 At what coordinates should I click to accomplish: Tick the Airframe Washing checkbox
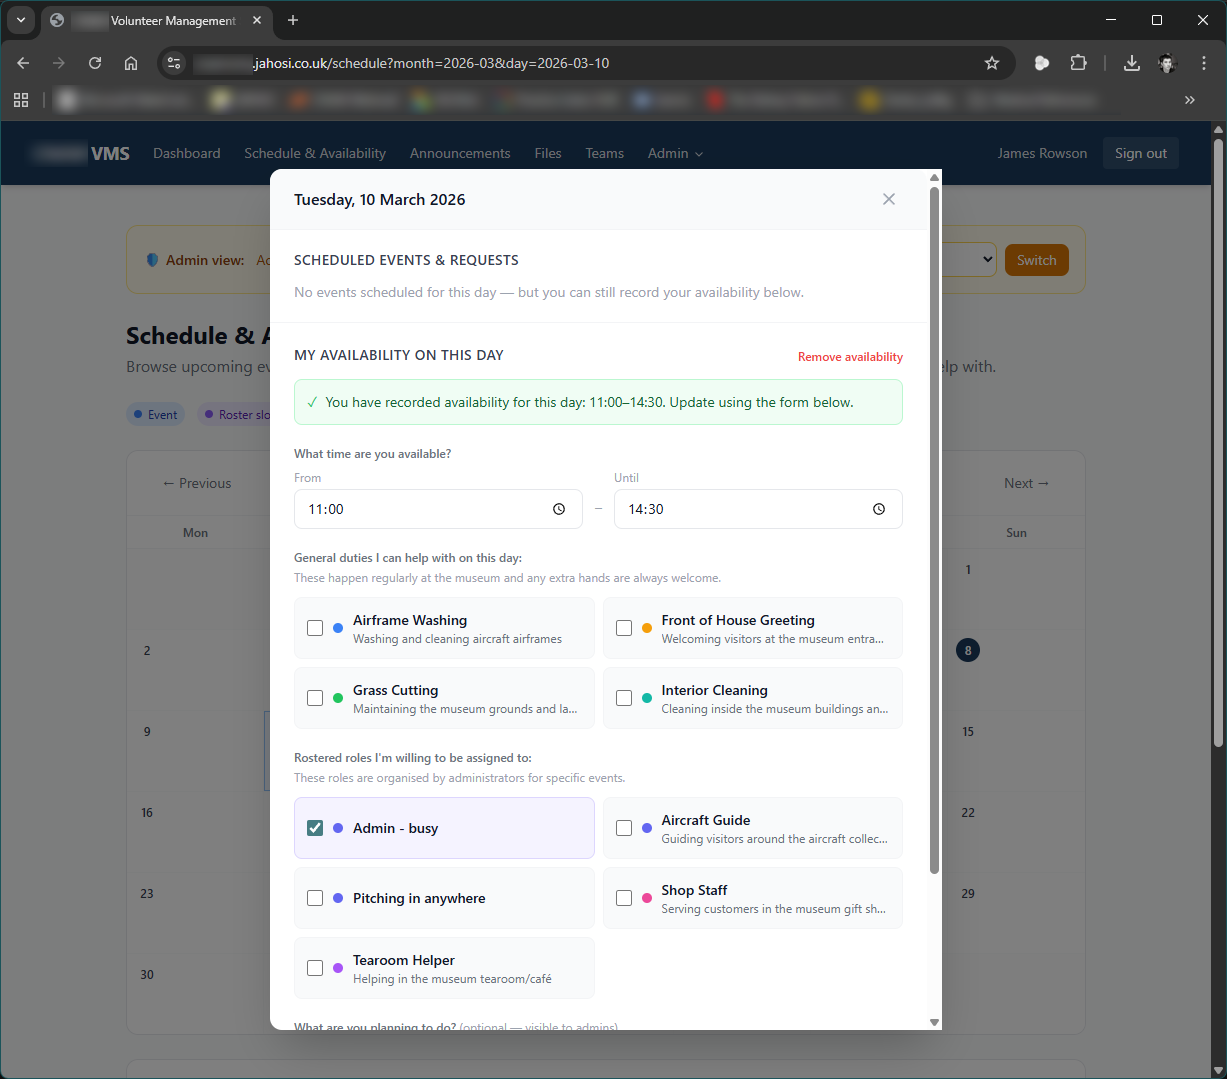click(x=315, y=628)
